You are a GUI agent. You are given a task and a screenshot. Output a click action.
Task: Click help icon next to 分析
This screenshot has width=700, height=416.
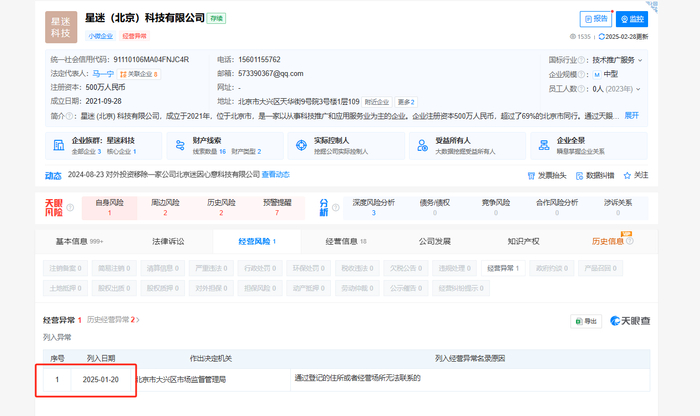(x=336, y=208)
